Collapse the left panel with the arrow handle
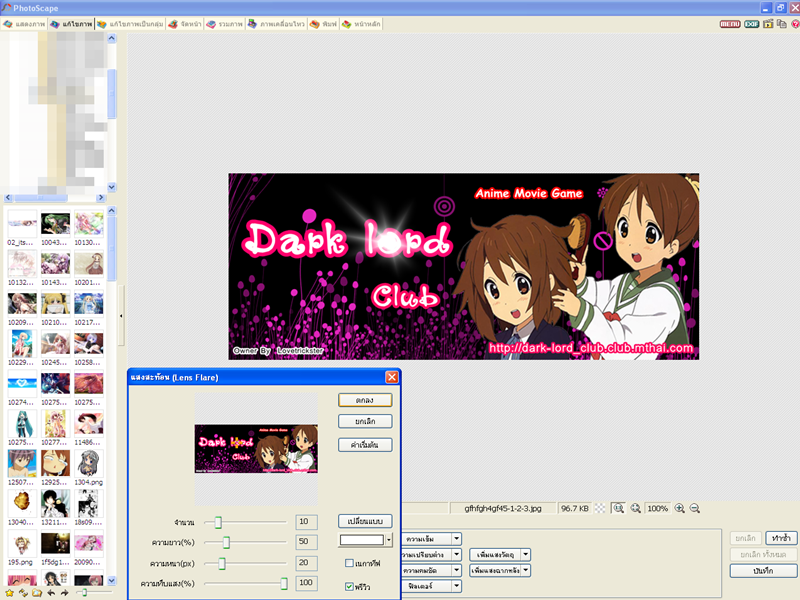The image size is (800, 600). (x=121, y=316)
